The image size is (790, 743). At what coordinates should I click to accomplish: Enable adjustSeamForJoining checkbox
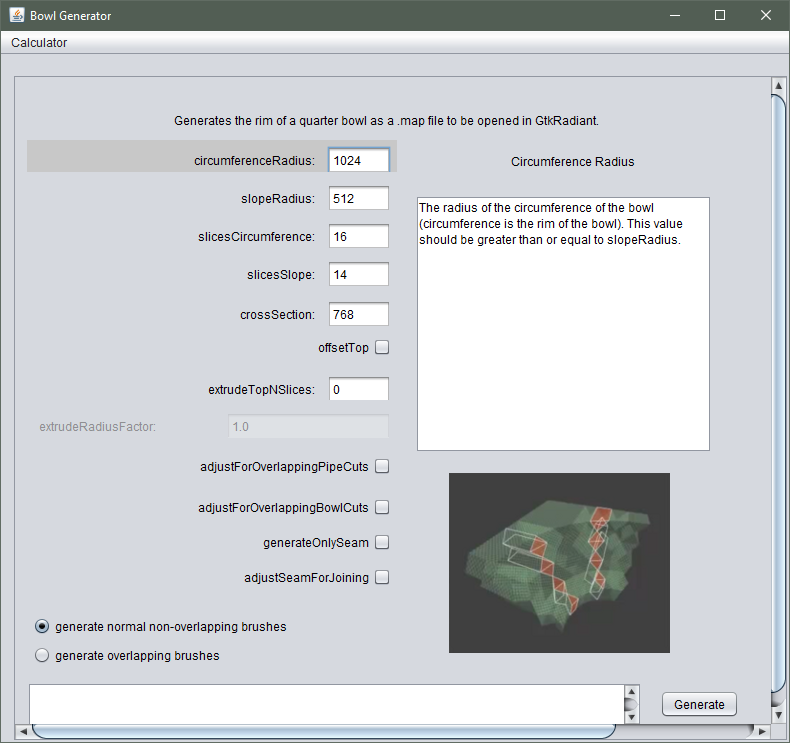click(382, 577)
